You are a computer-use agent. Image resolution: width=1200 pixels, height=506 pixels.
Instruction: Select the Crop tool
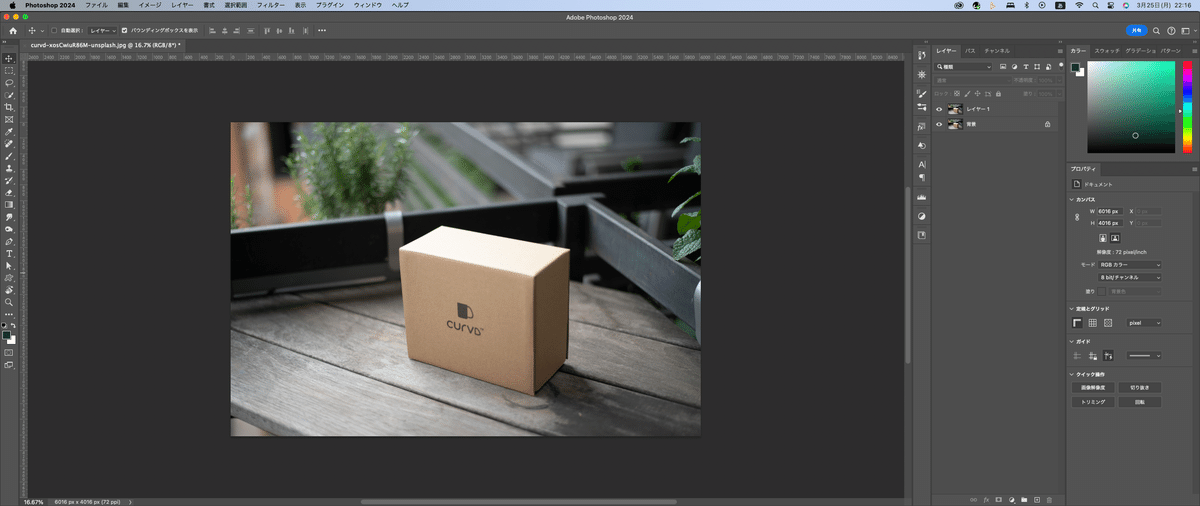(x=9, y=107)
